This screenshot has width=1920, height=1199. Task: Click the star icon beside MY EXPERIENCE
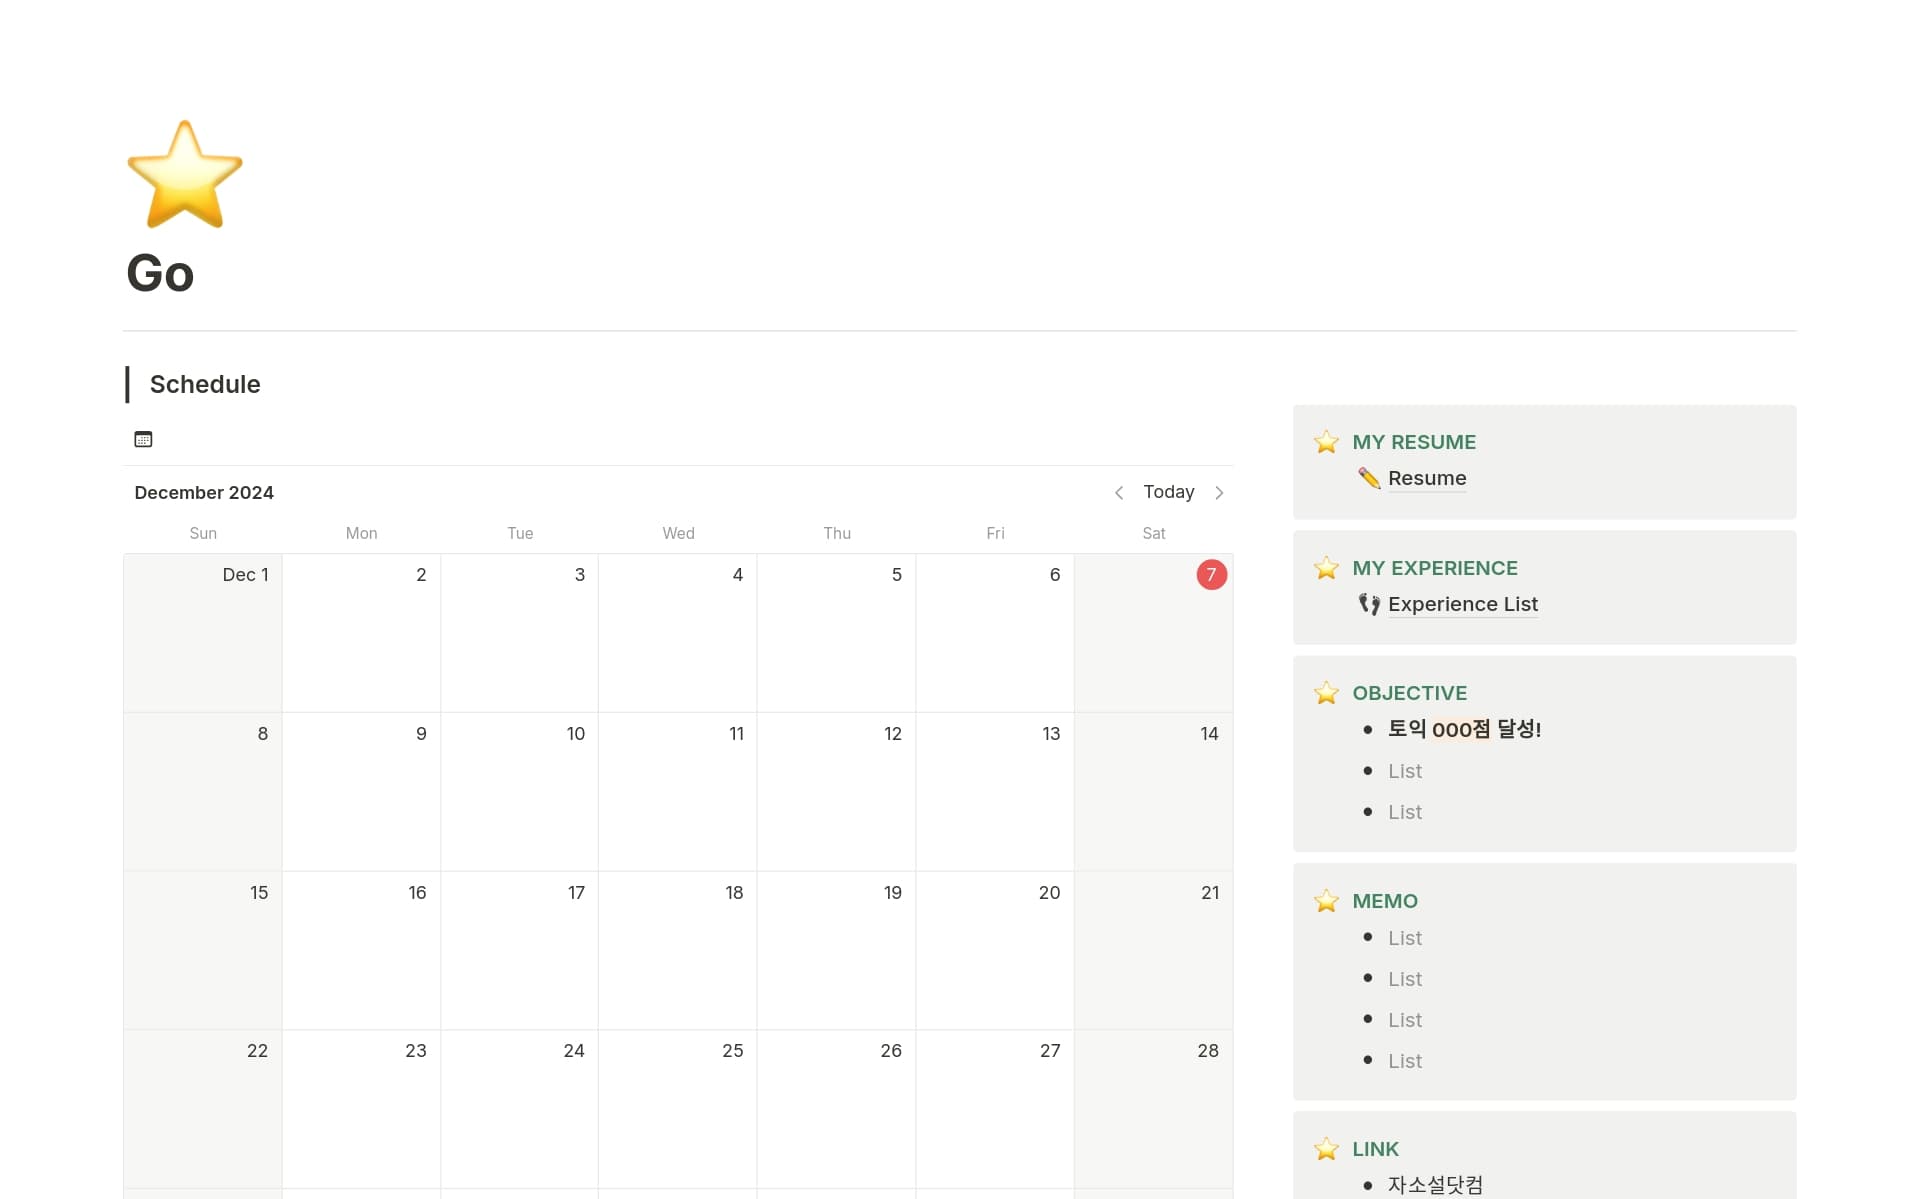click(x=1326, y=568)
